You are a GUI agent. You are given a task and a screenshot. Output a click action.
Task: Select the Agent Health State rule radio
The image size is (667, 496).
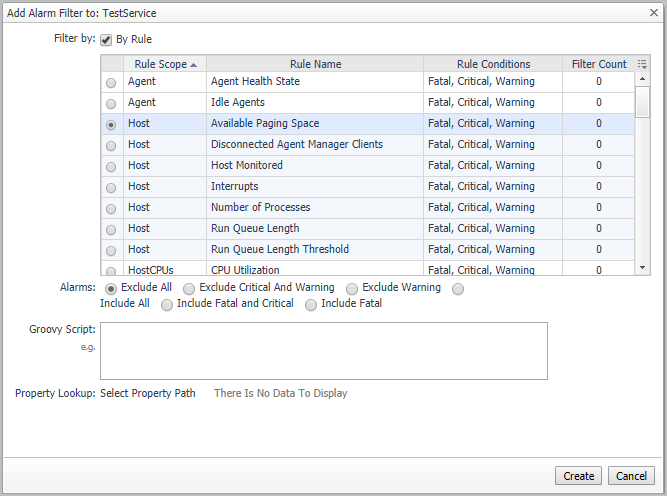(x=110, y=82)
